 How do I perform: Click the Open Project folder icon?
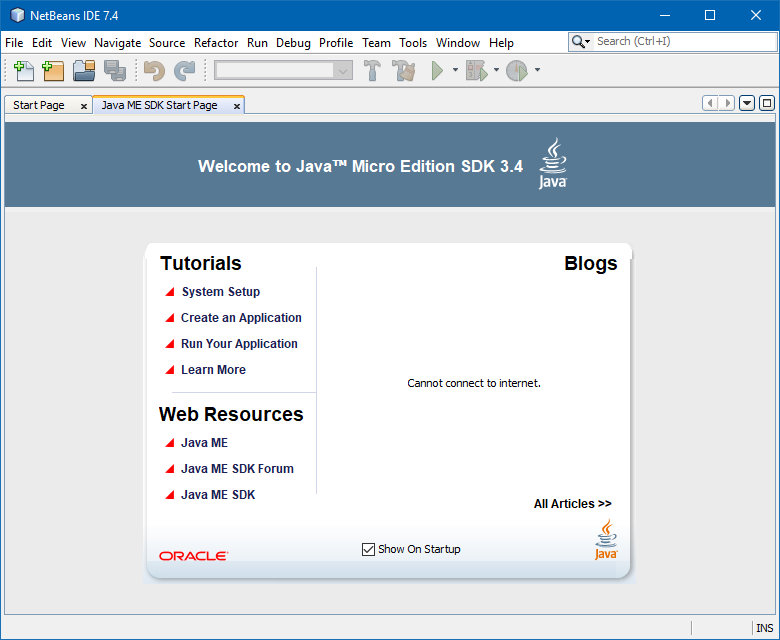click(84, 71)
